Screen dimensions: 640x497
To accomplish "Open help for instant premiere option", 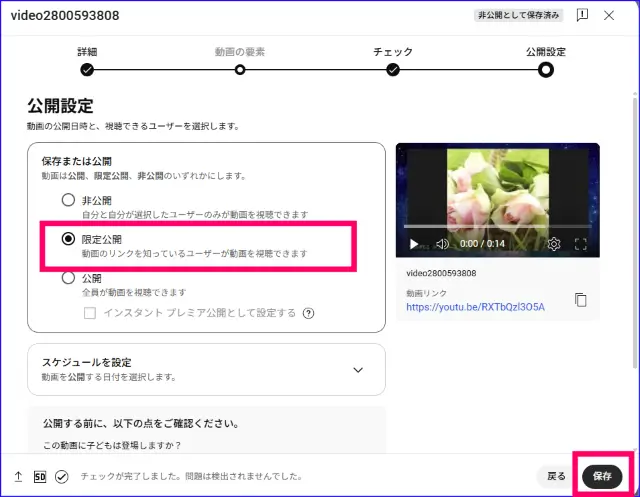I will [309, 313].
